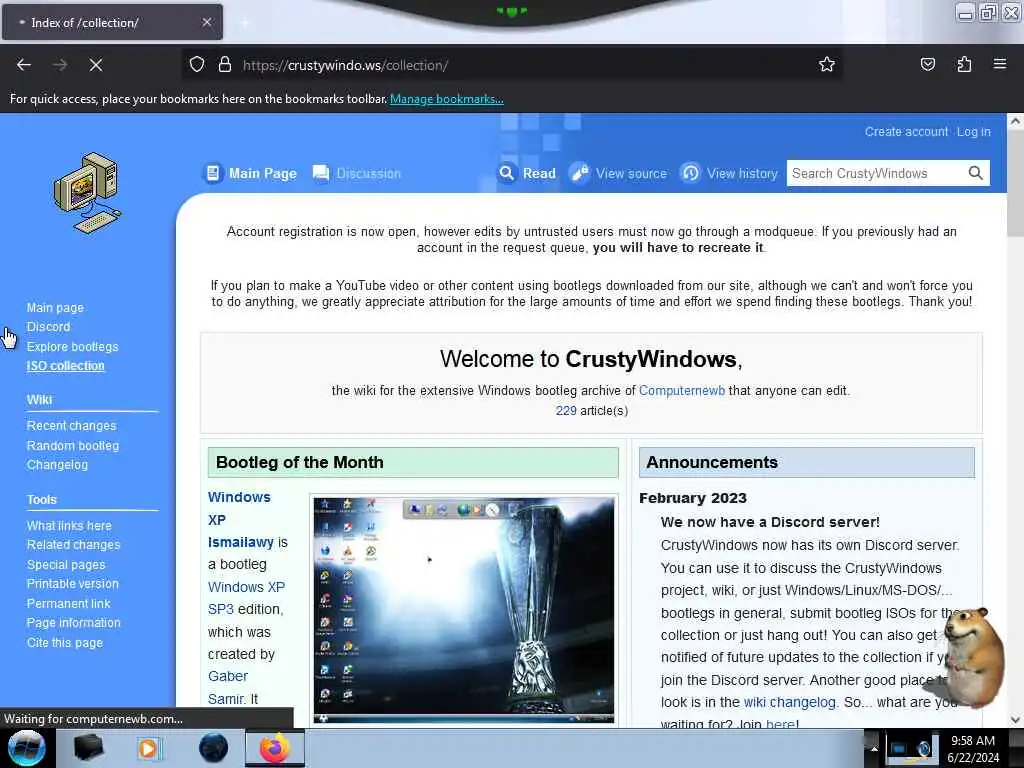Click the search magnifier icon in wiki search
The width and height of the screenshot is (1024, 768).
coord(976,173)
